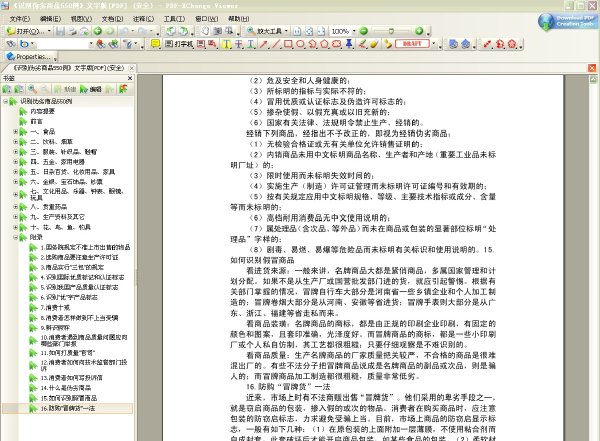Open the 工具(T) menu
Image resolution: width=600 pixels, height=441 pixels.
(174, 19)
